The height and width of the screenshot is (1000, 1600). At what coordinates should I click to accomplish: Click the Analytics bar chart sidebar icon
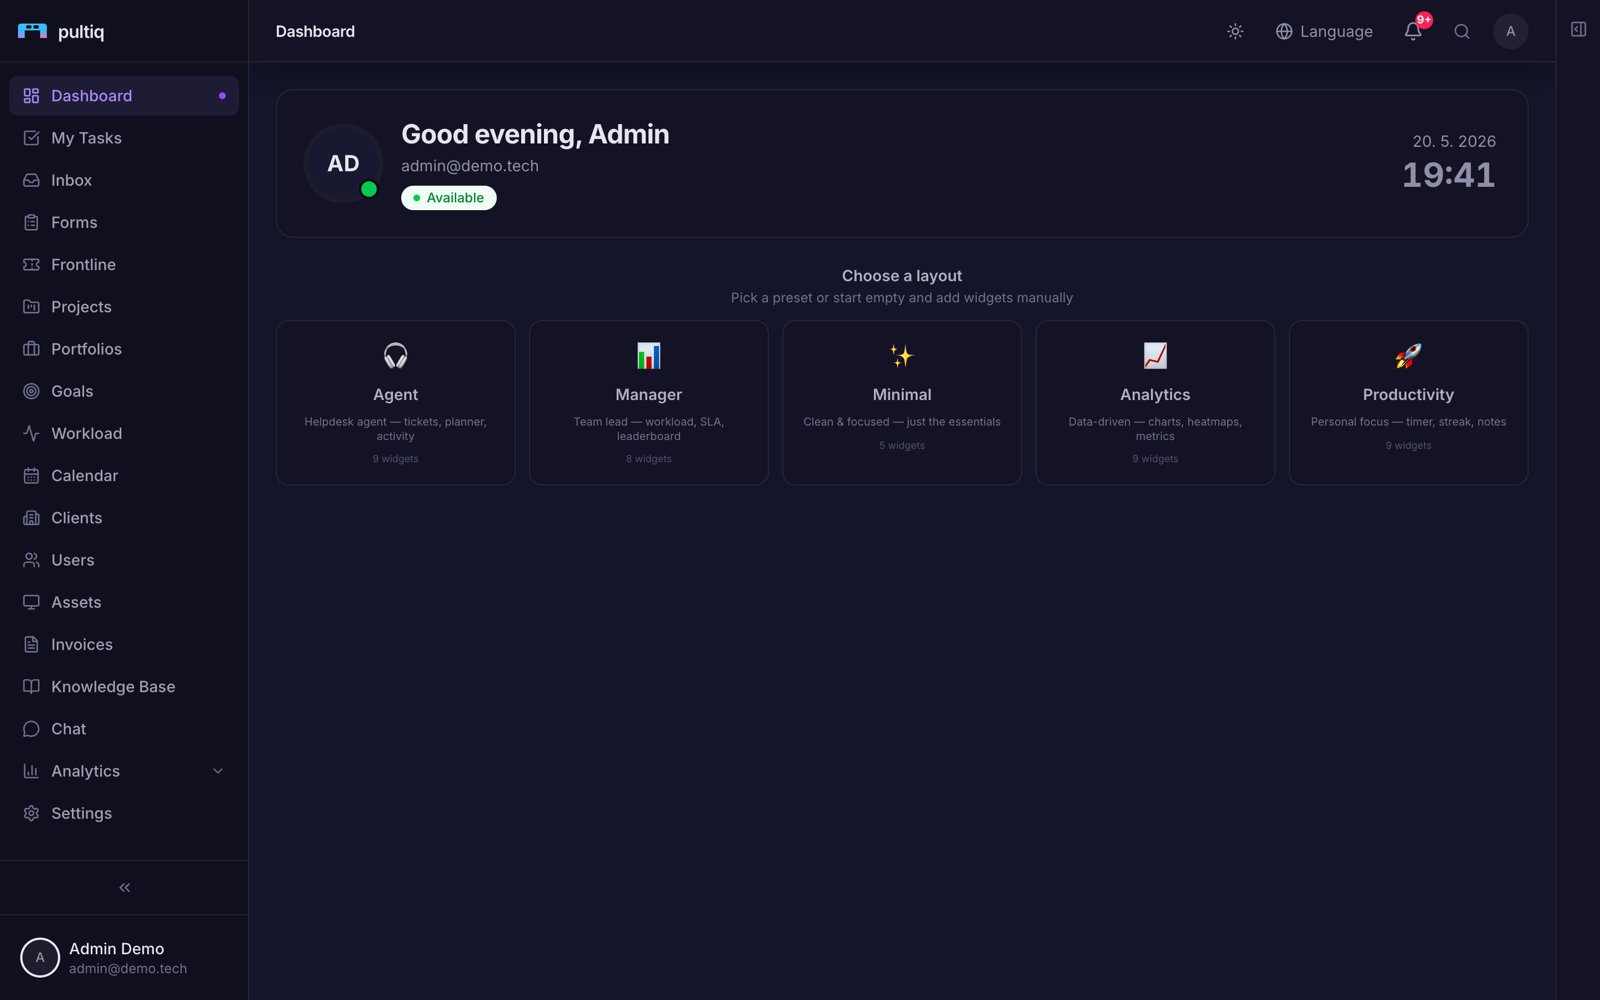click(x=31, y=771)
